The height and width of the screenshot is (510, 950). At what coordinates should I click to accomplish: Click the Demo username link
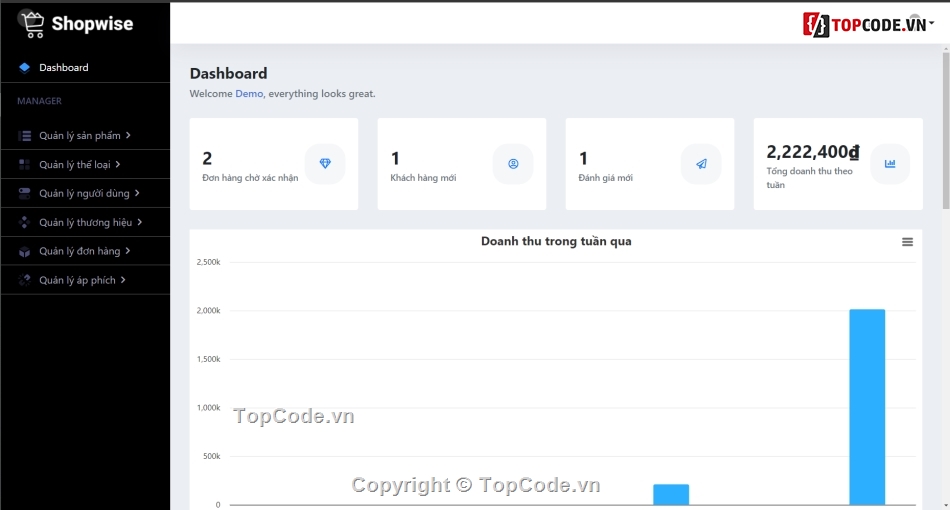click(x=249, y=94)
